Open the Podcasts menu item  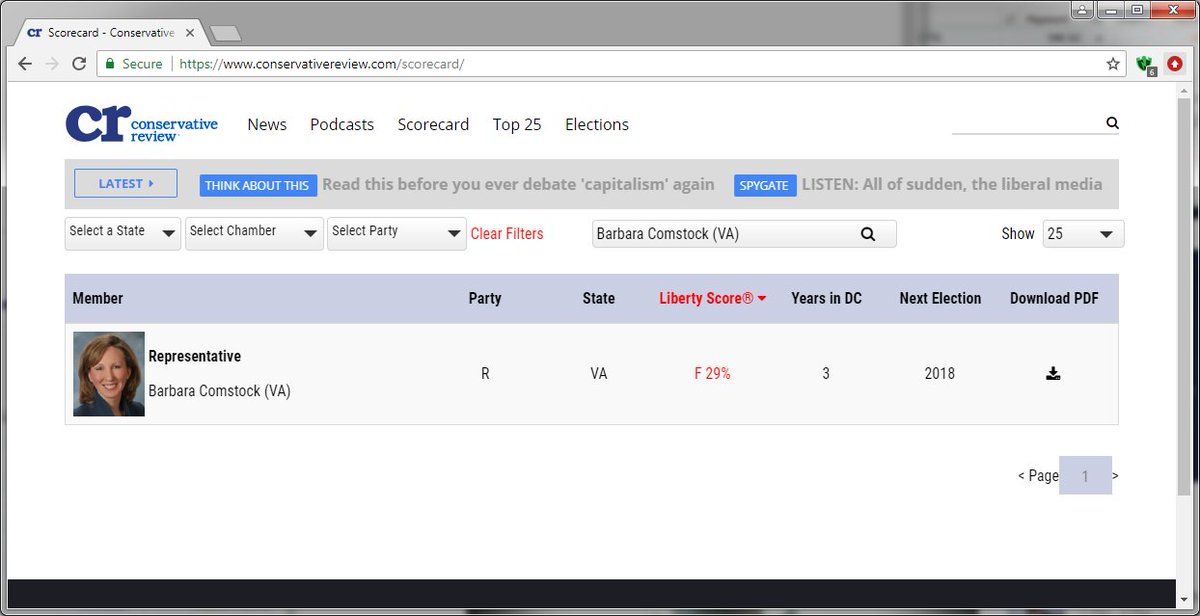point(342,124)
